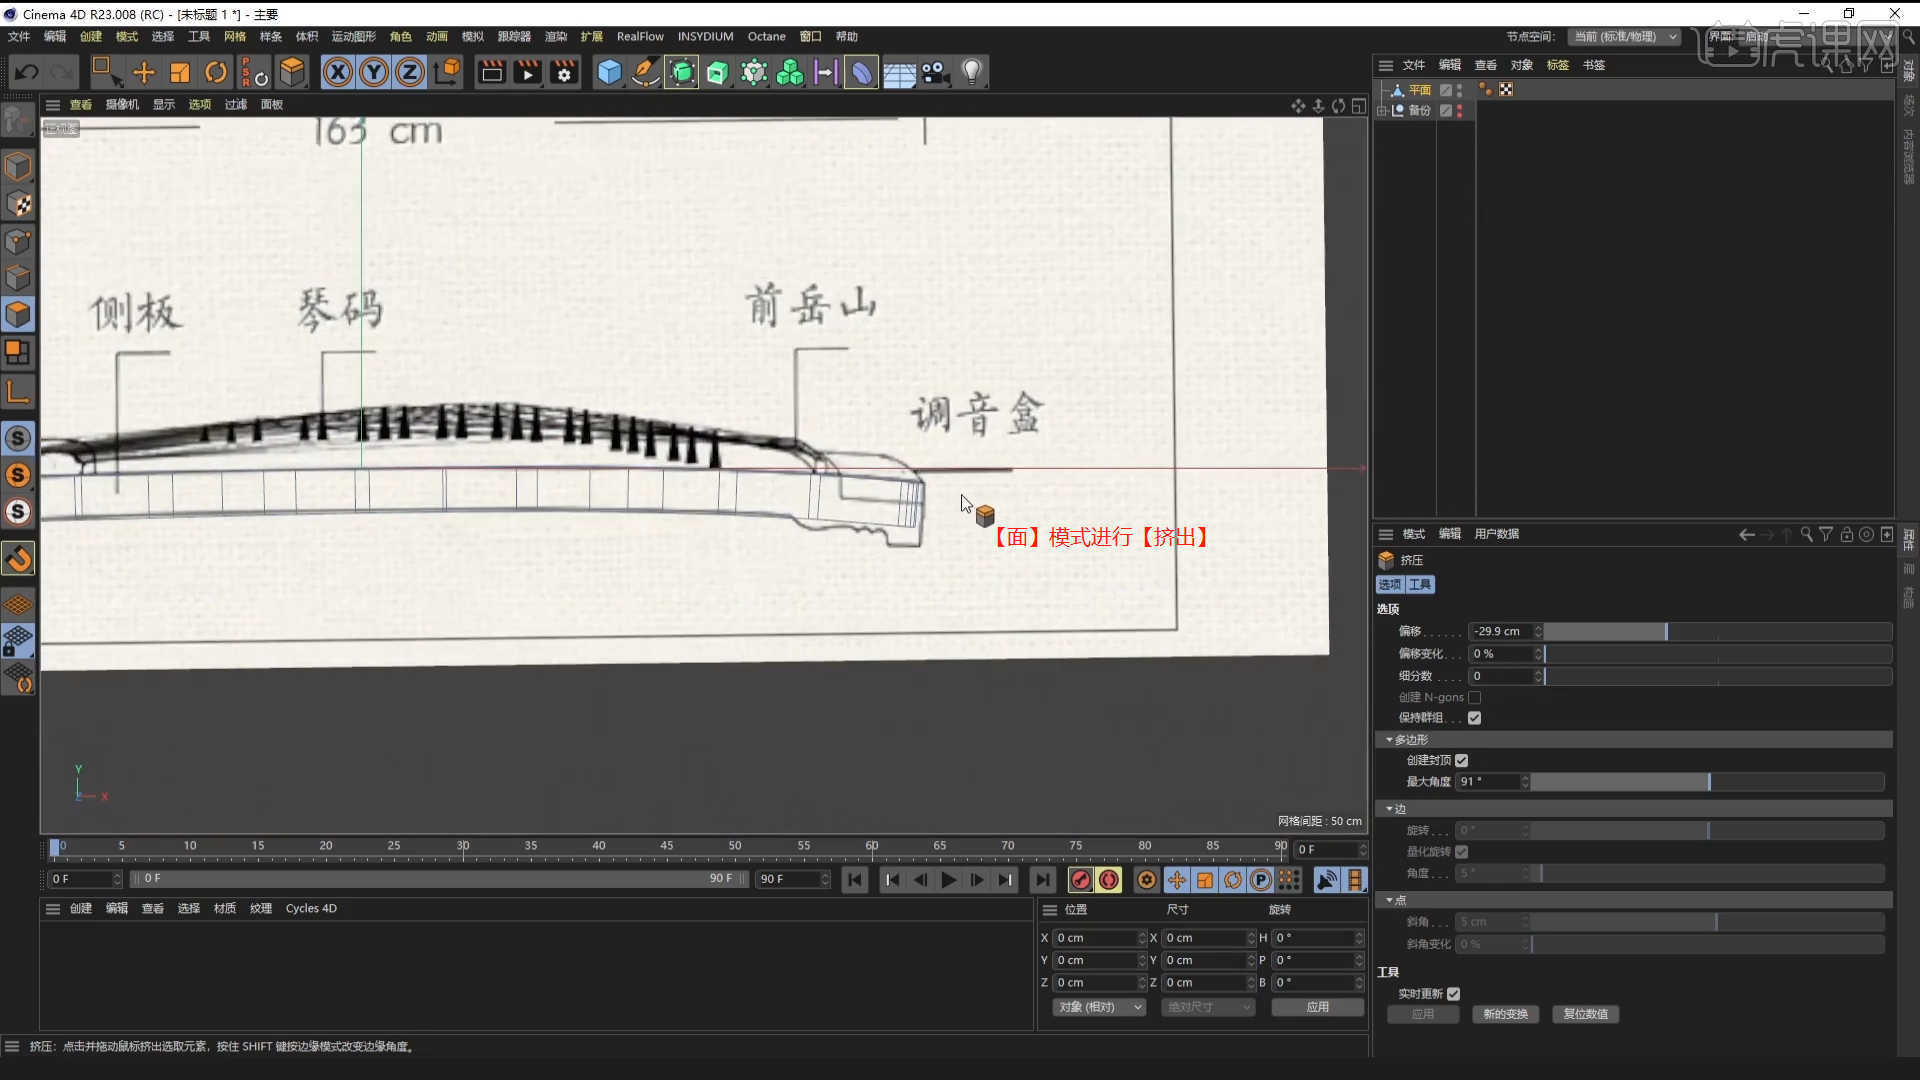Toggle the magnet Snap icon
The height and width of the screenshot is (1080, 1920).
coord(18,558)
